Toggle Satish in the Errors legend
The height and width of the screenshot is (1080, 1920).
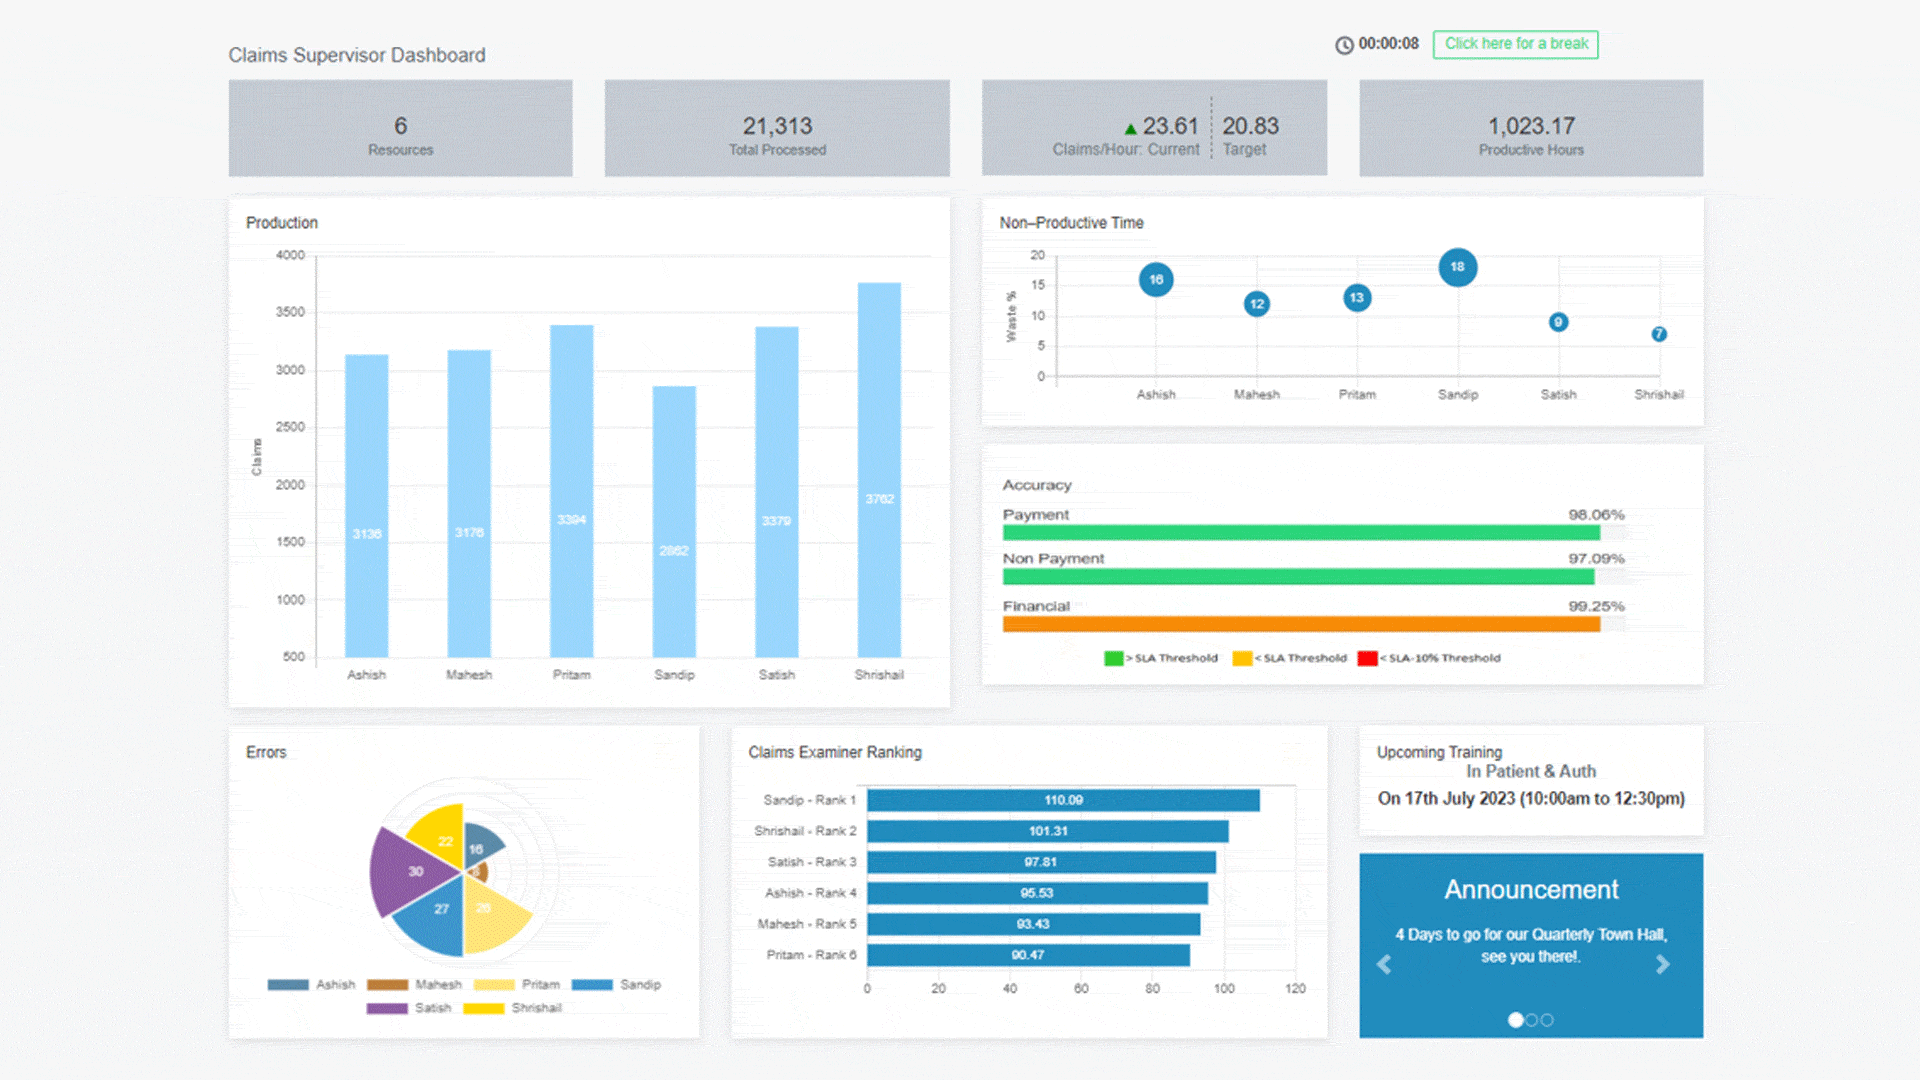pyautogui.click(x=409, y=1008)
